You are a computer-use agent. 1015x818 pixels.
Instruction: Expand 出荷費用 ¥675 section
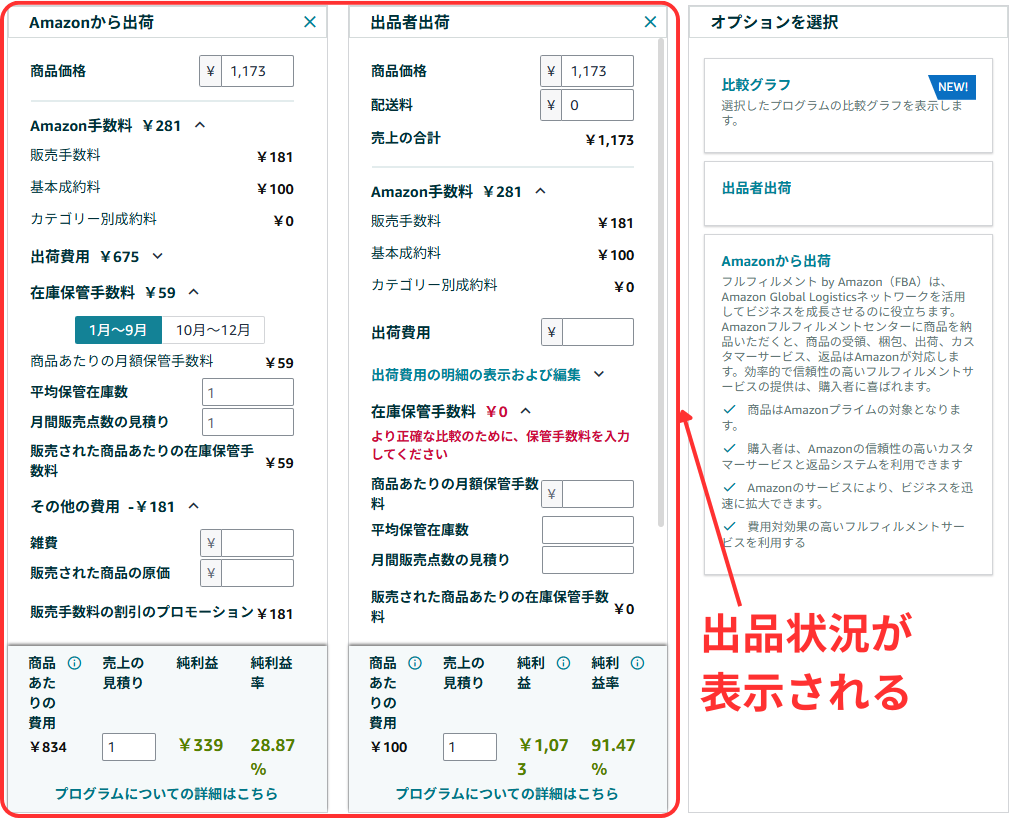[x=157, y=256]
